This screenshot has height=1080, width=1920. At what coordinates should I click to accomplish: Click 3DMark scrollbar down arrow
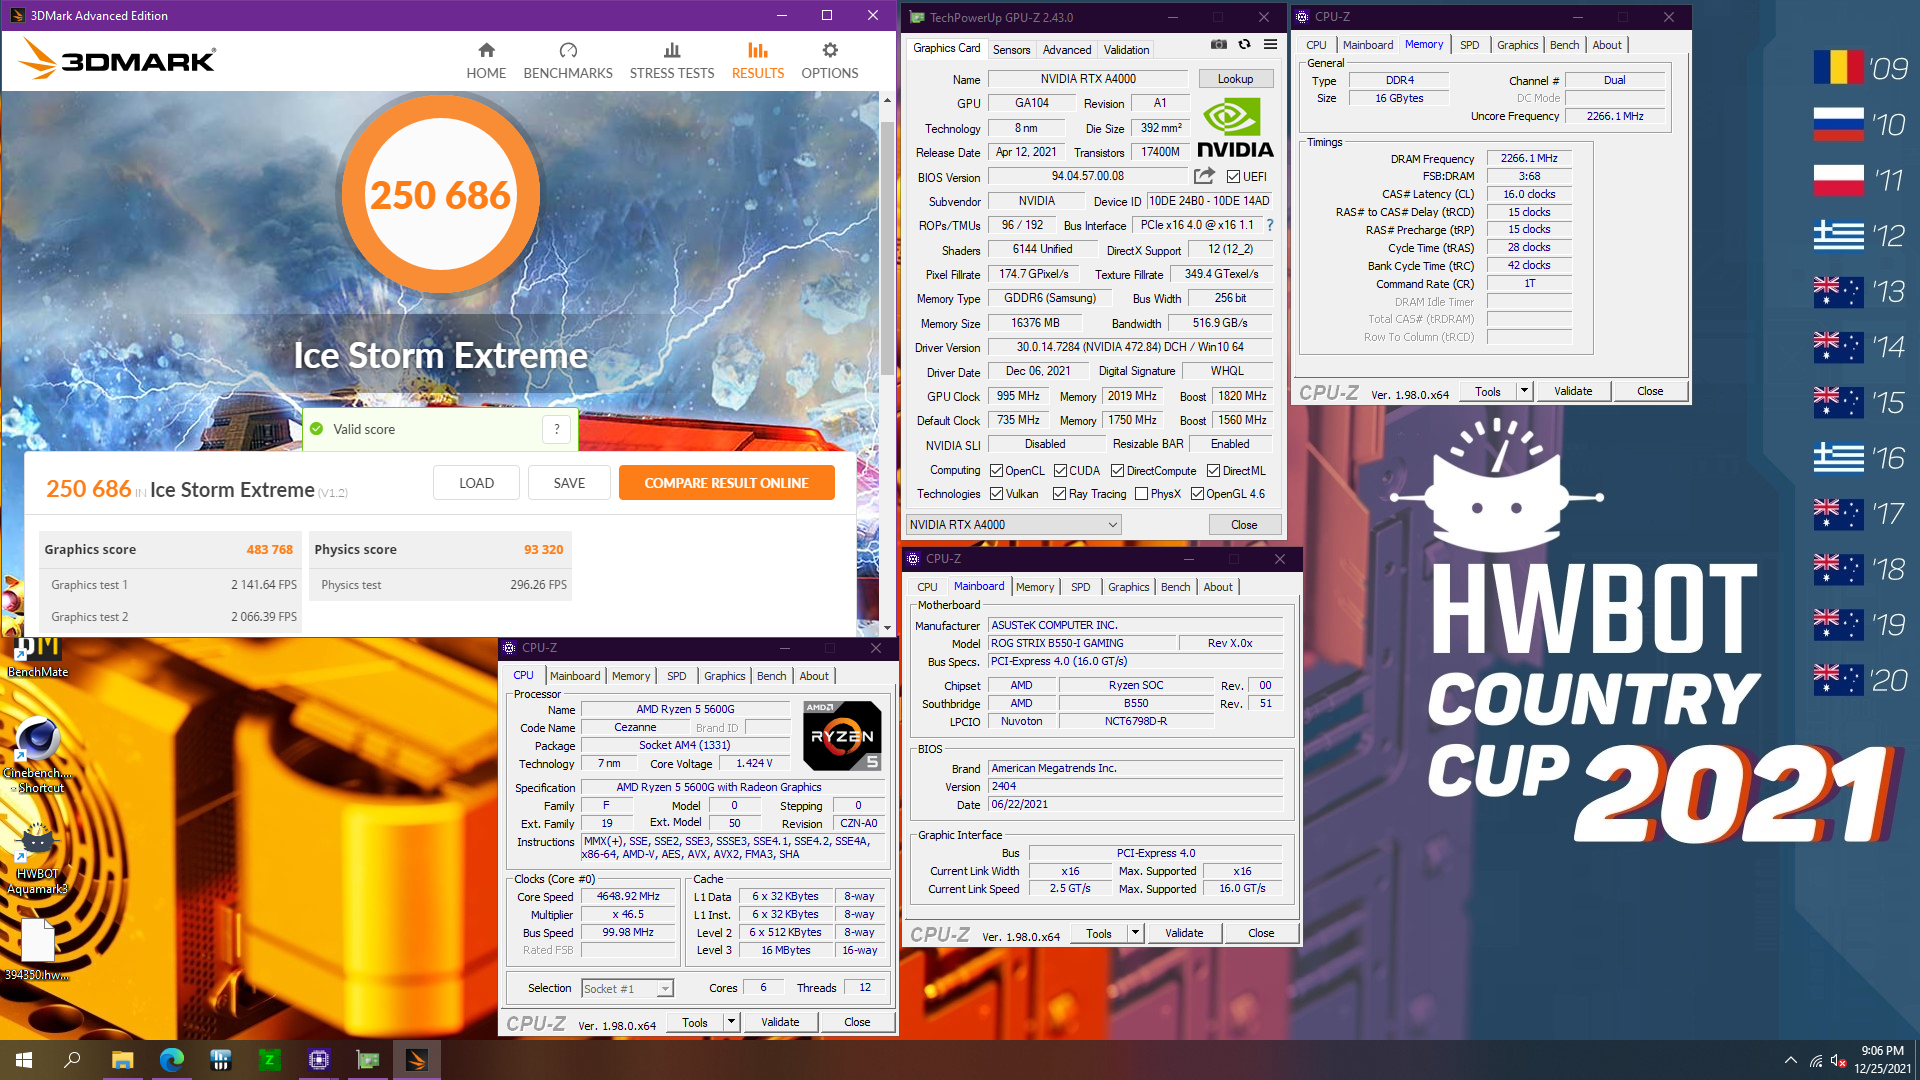[x=887, y=628]
